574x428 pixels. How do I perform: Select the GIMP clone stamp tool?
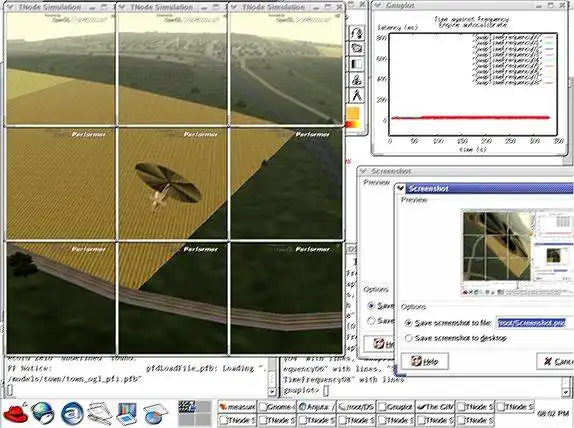[x=357, y=80]
